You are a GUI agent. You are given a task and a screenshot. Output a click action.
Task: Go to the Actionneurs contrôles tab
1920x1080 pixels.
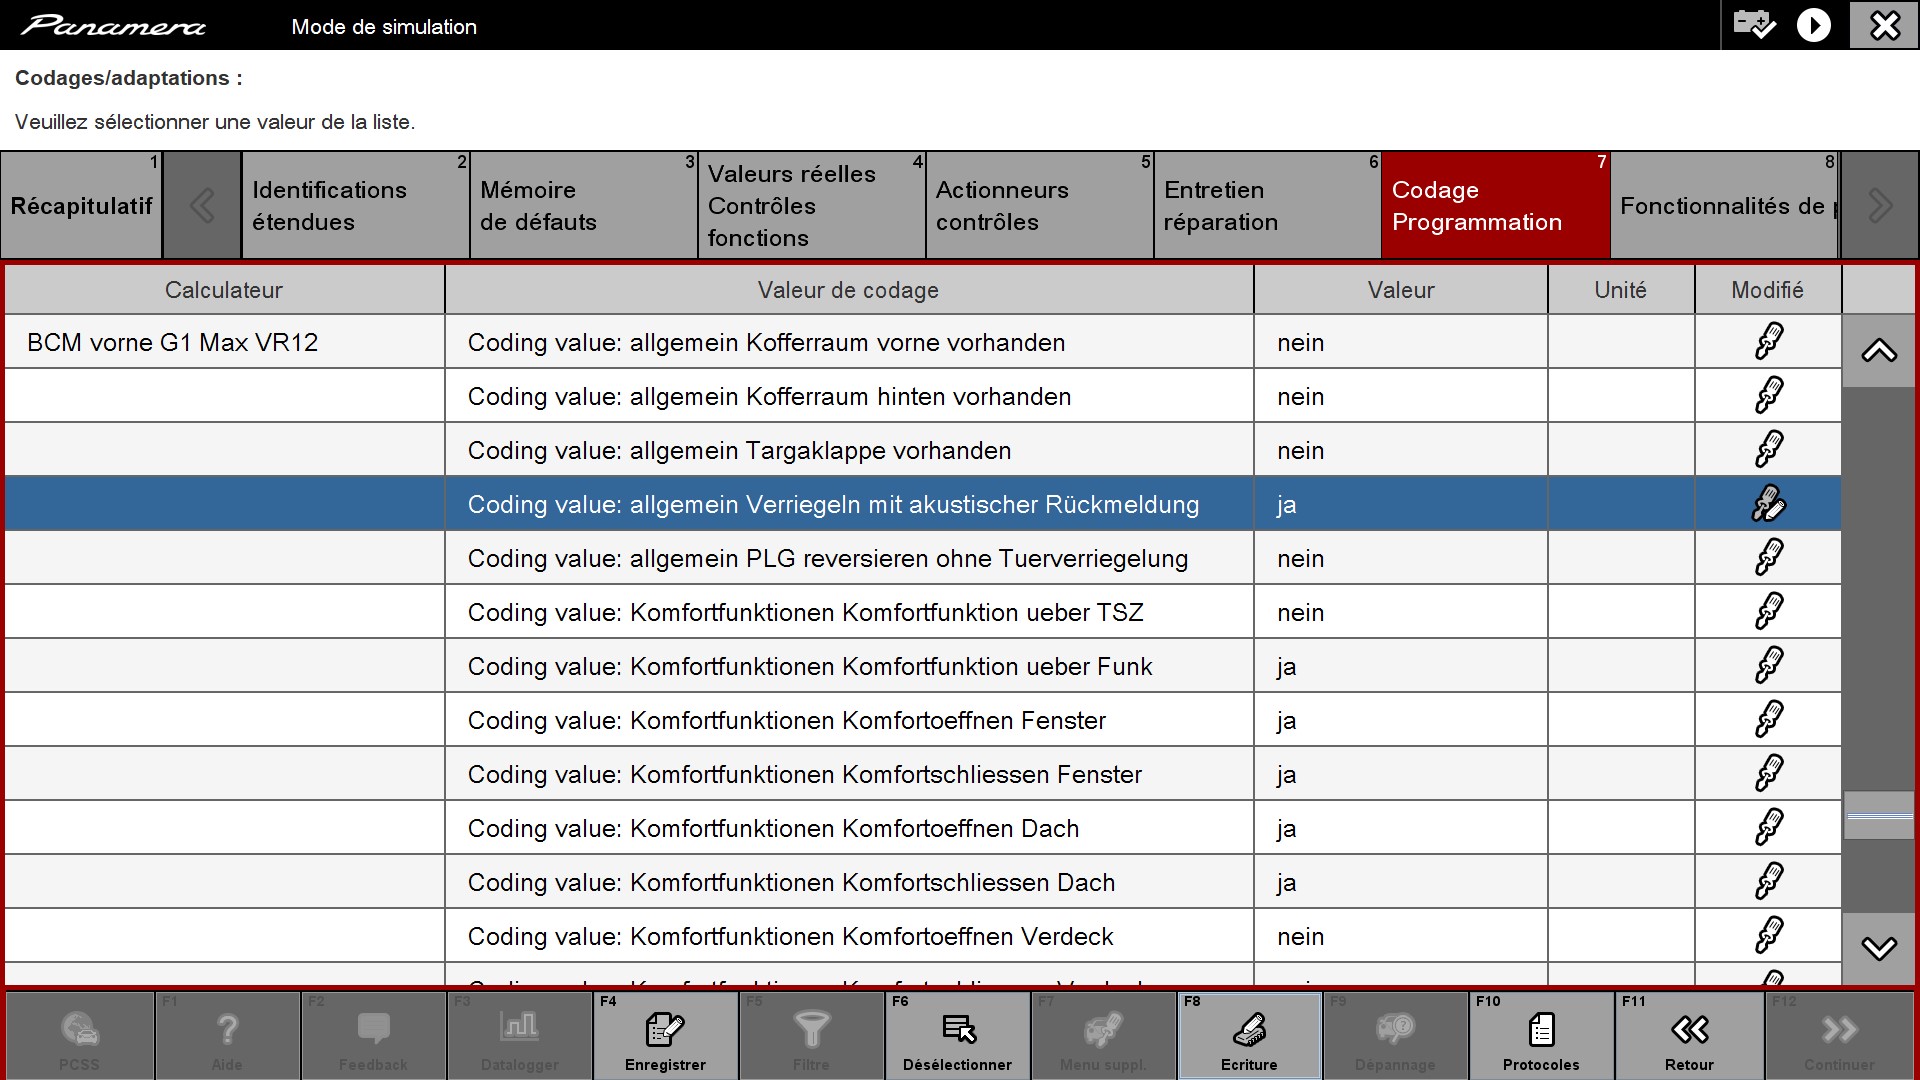1039,206
